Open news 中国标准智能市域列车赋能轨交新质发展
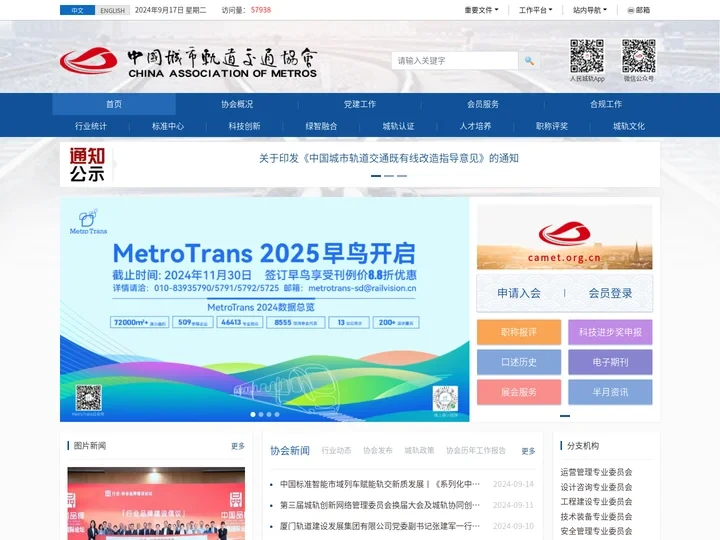 point(380,484)
